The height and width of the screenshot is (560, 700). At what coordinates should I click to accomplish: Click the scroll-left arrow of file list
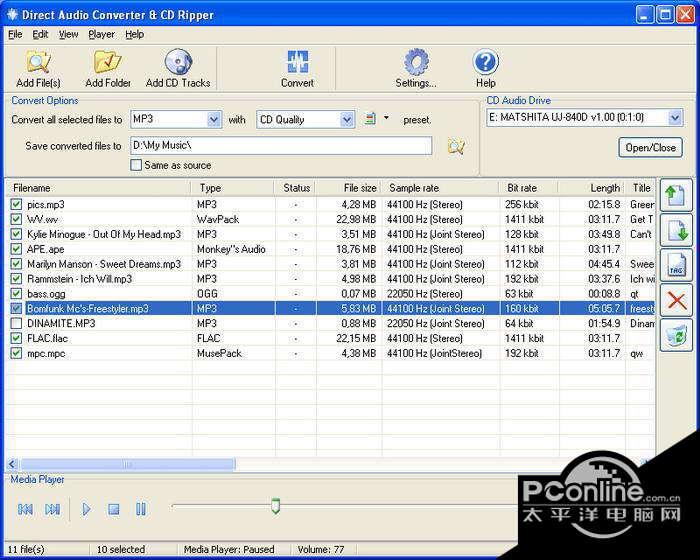(x=12, y=464)
